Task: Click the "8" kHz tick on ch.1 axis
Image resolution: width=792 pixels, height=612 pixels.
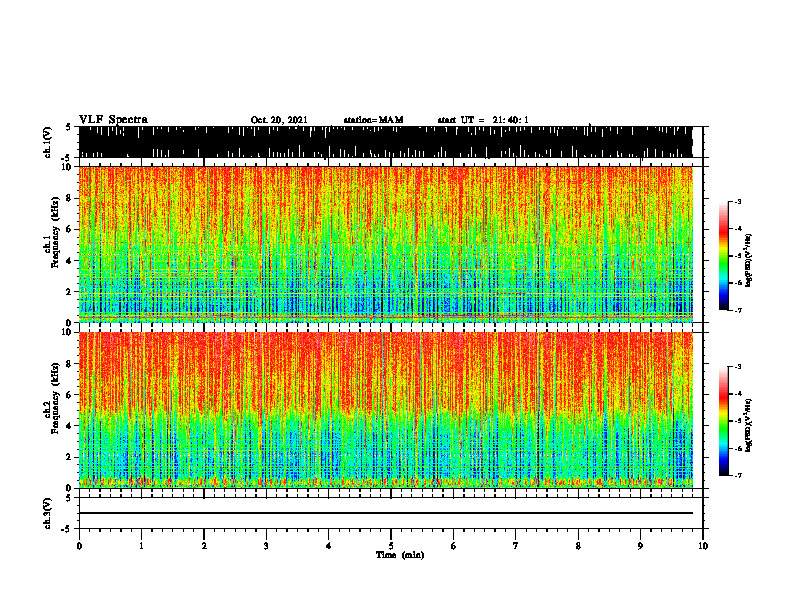Action: (70, 198)
